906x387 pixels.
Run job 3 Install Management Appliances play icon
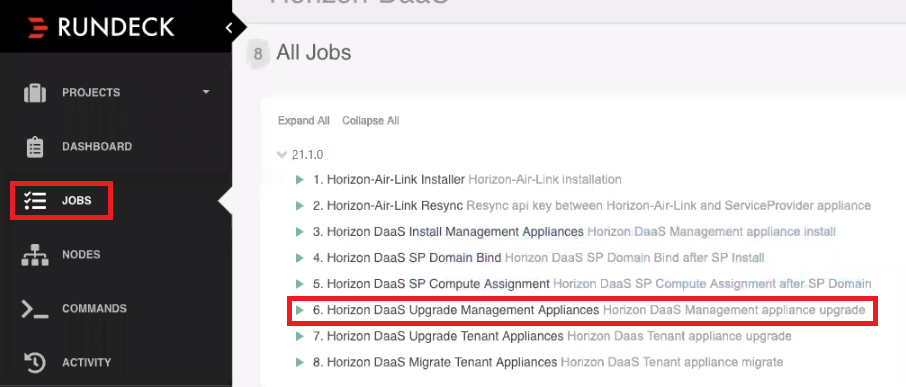299,232
